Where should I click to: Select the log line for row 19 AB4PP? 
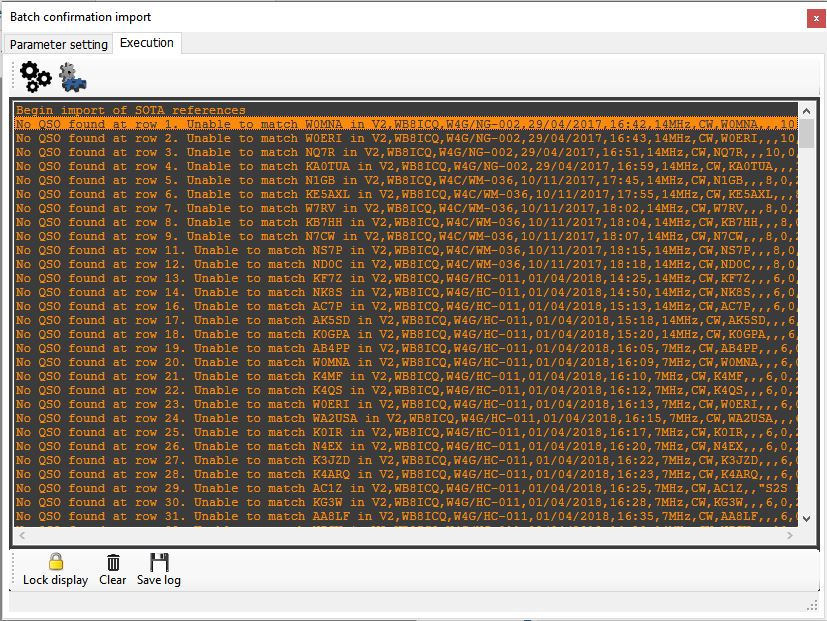(406, 348)
